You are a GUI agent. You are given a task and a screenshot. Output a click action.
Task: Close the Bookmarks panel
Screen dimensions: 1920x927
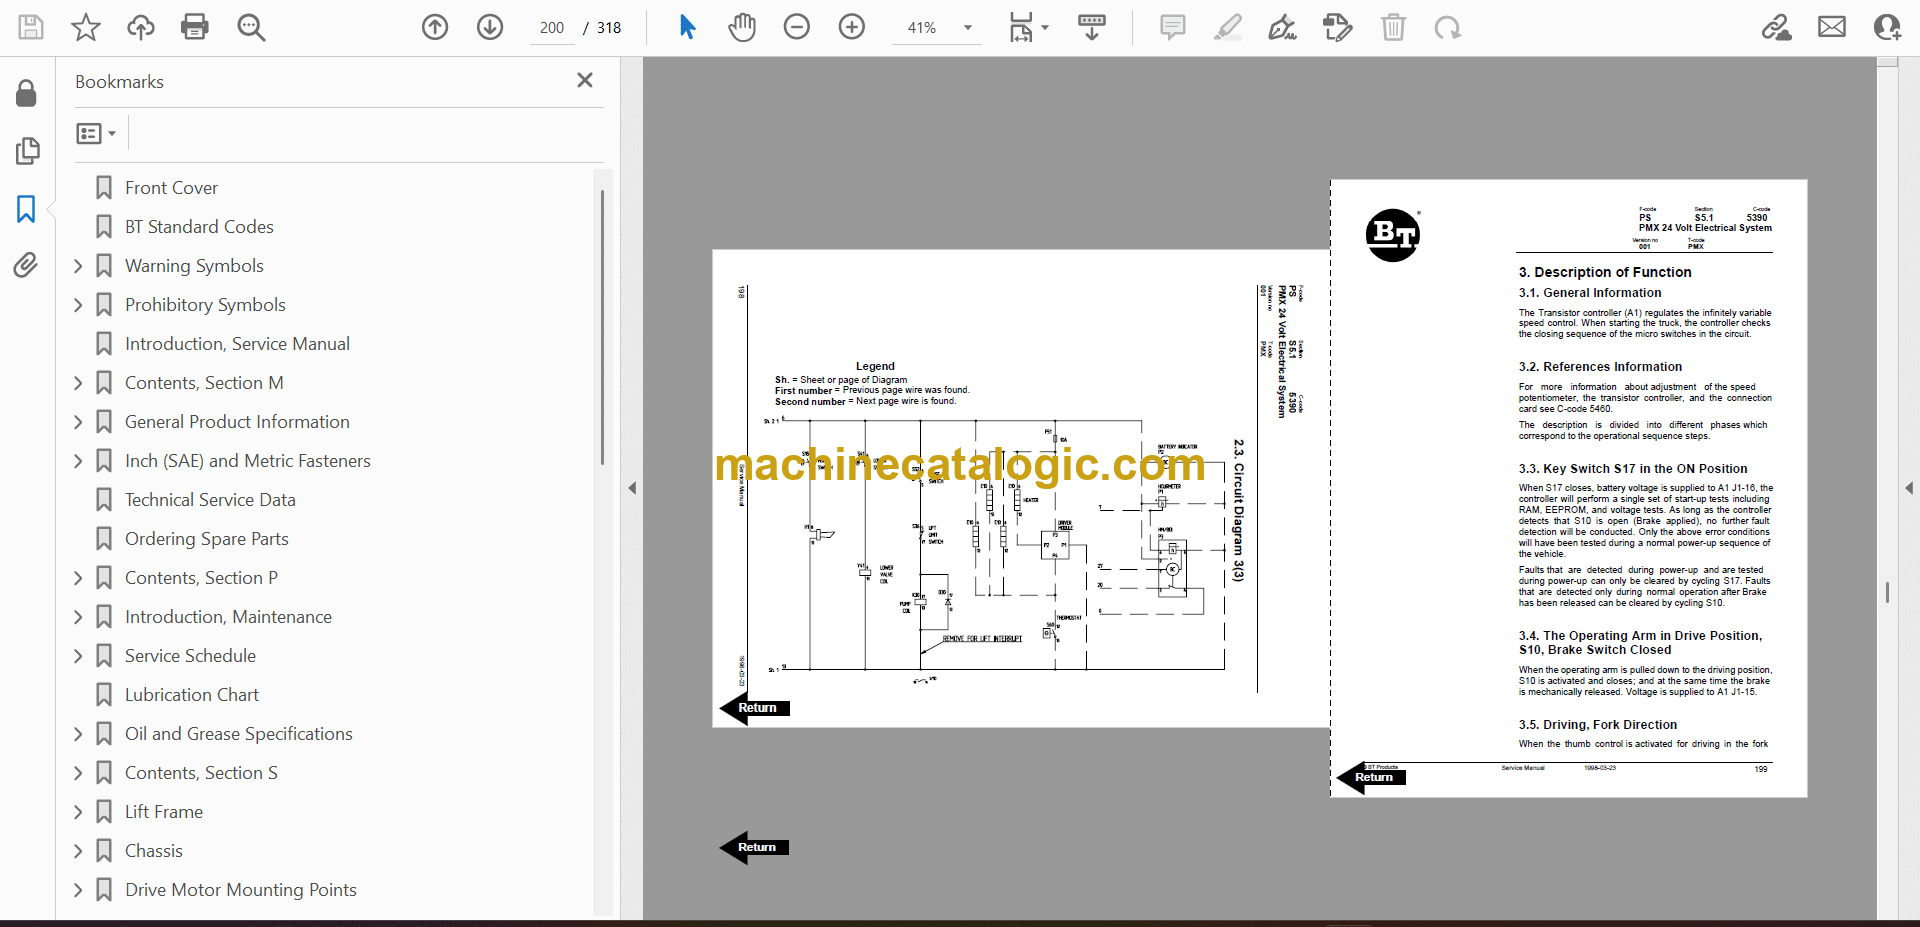[585, 80]
